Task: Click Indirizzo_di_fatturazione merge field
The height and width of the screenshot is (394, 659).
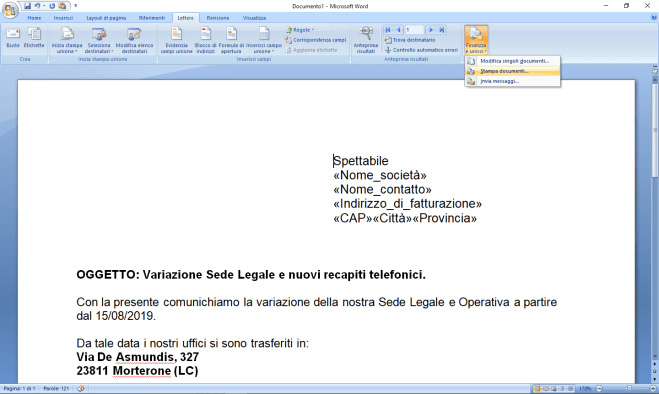Action: pyautogui.click(x=407, y=204)
